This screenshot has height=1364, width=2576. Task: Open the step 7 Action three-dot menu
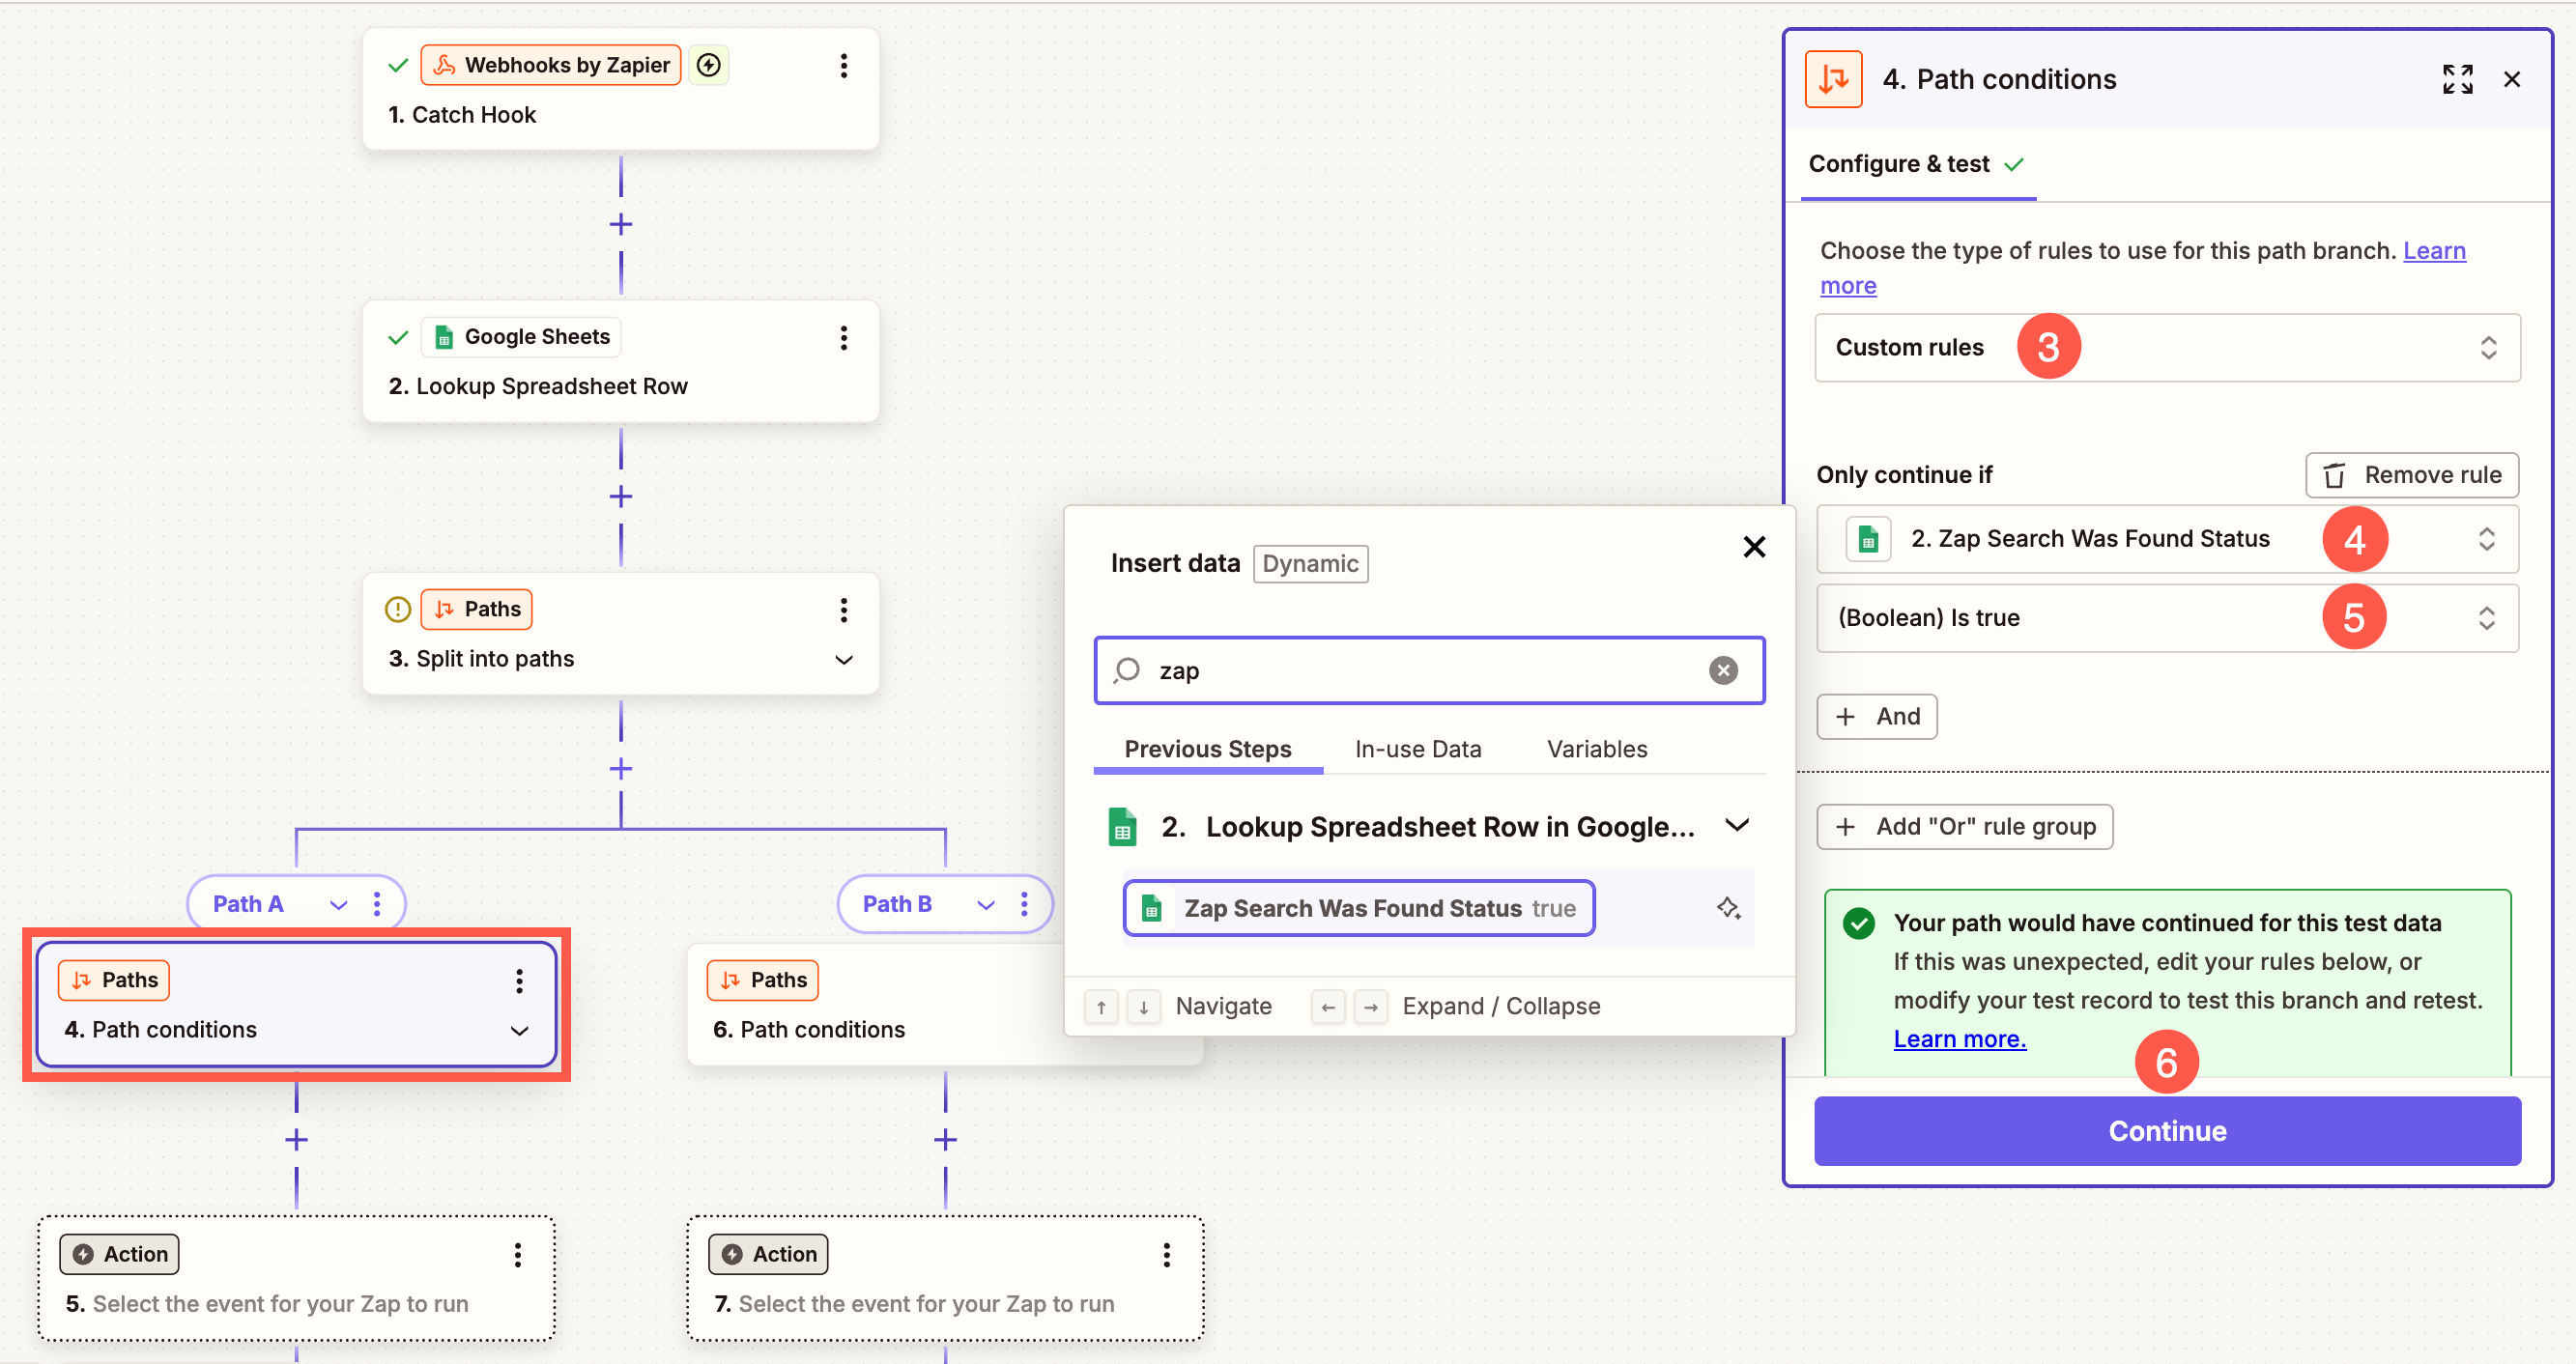(1166, 1255)
